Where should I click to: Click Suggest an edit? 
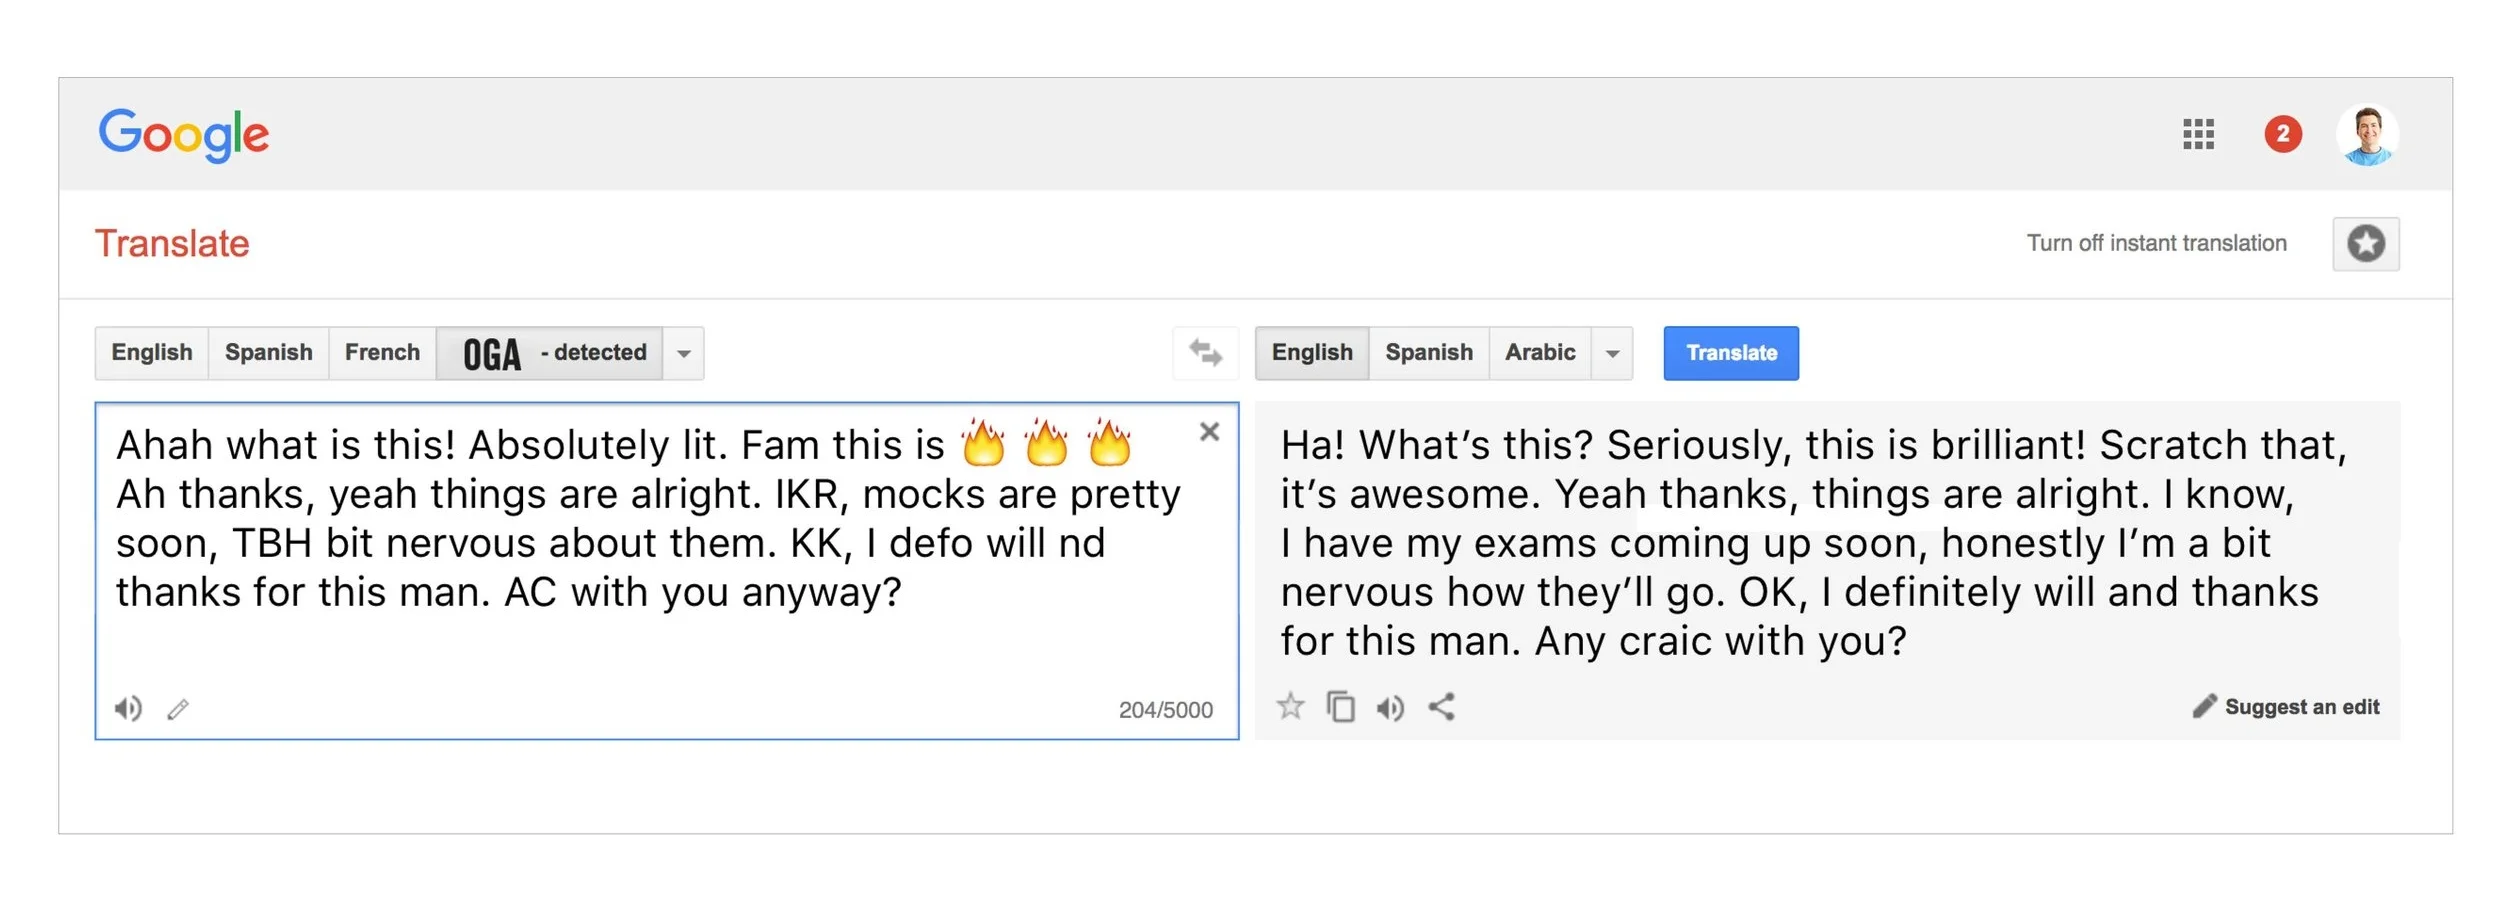point(2286,707)
